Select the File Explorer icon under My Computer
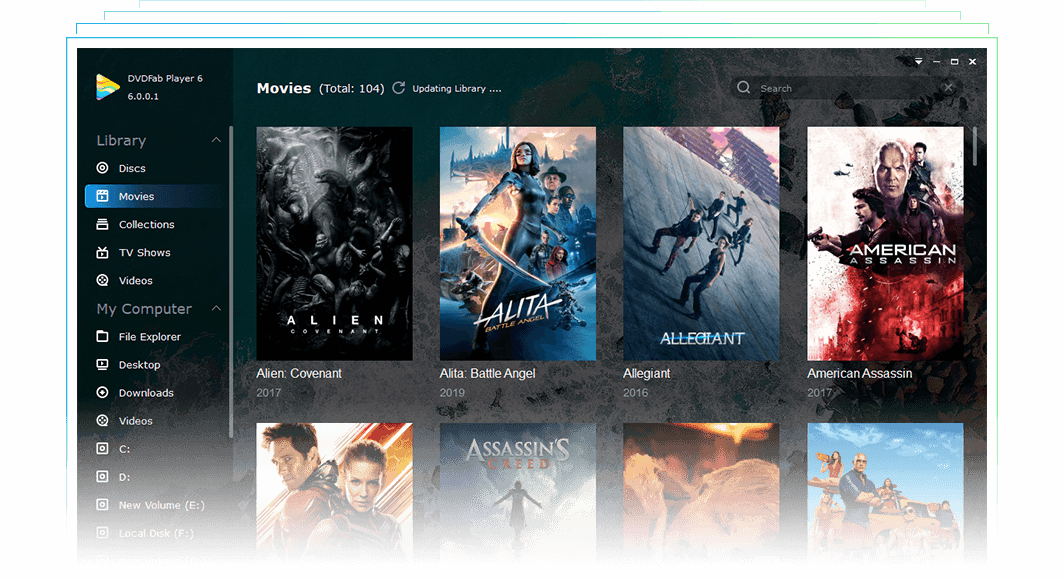1064x579 pixels. click(105, 336)
